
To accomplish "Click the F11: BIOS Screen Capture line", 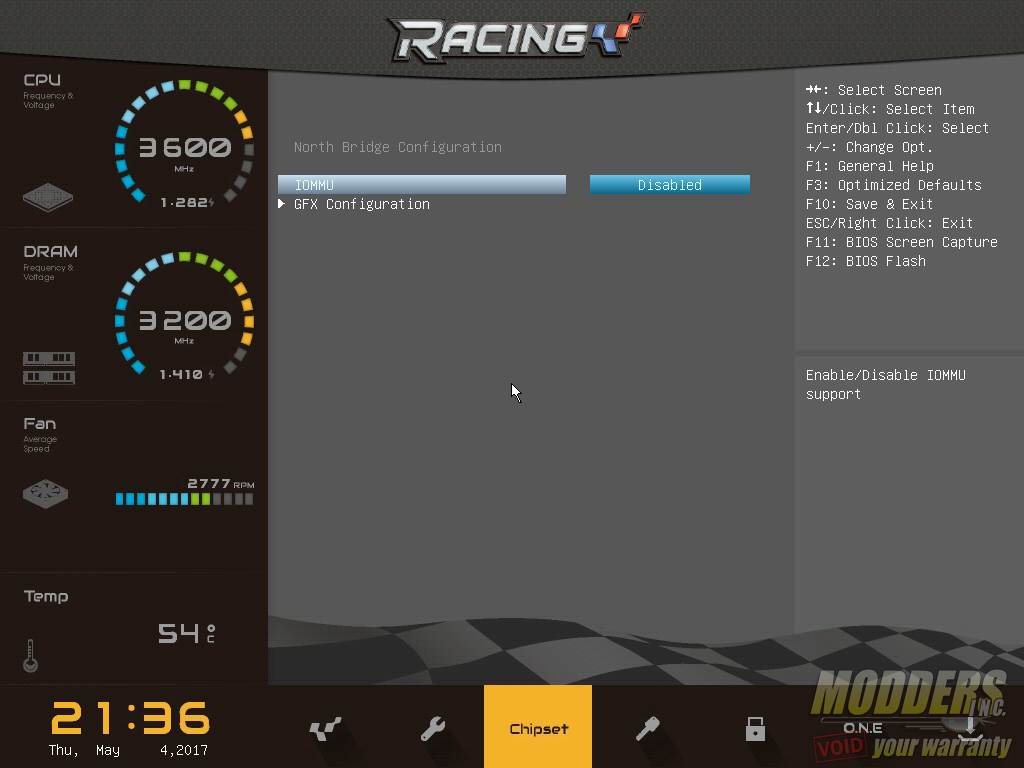I will coord(902,242).
